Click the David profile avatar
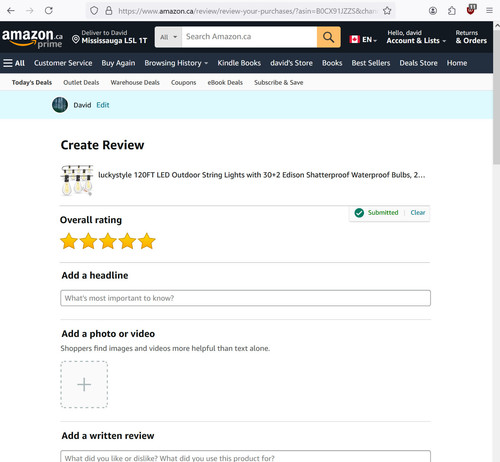500x462 pixels. click(x=60, y=105)
